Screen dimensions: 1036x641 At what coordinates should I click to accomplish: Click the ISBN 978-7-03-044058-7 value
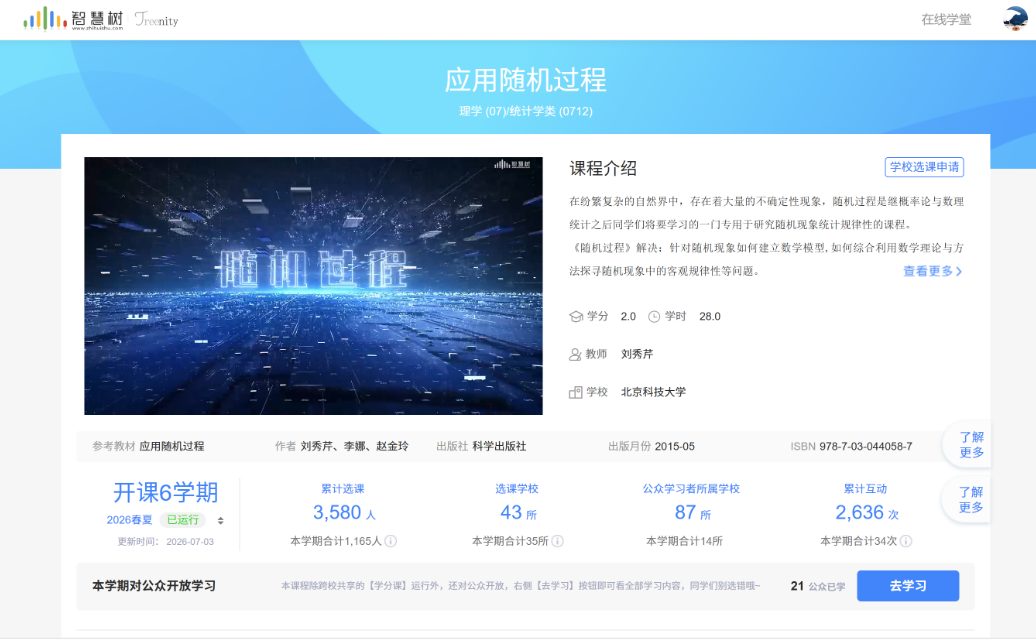866,447
